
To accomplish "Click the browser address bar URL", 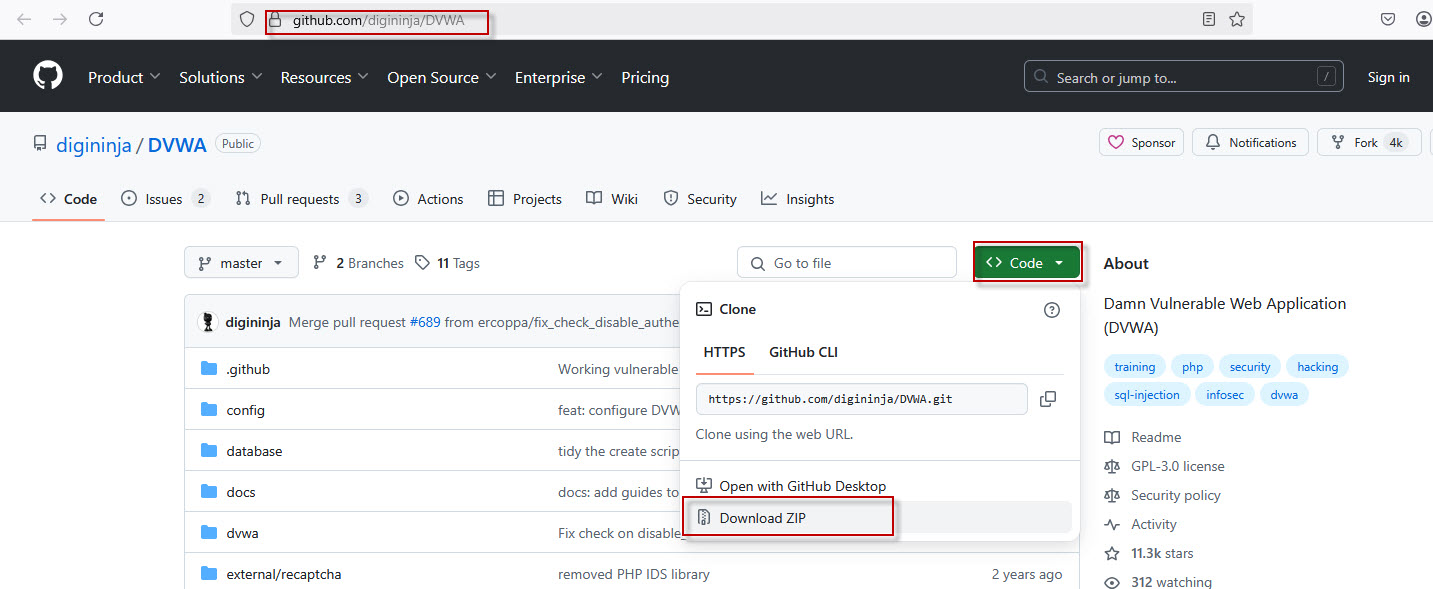I will (378, 20).
